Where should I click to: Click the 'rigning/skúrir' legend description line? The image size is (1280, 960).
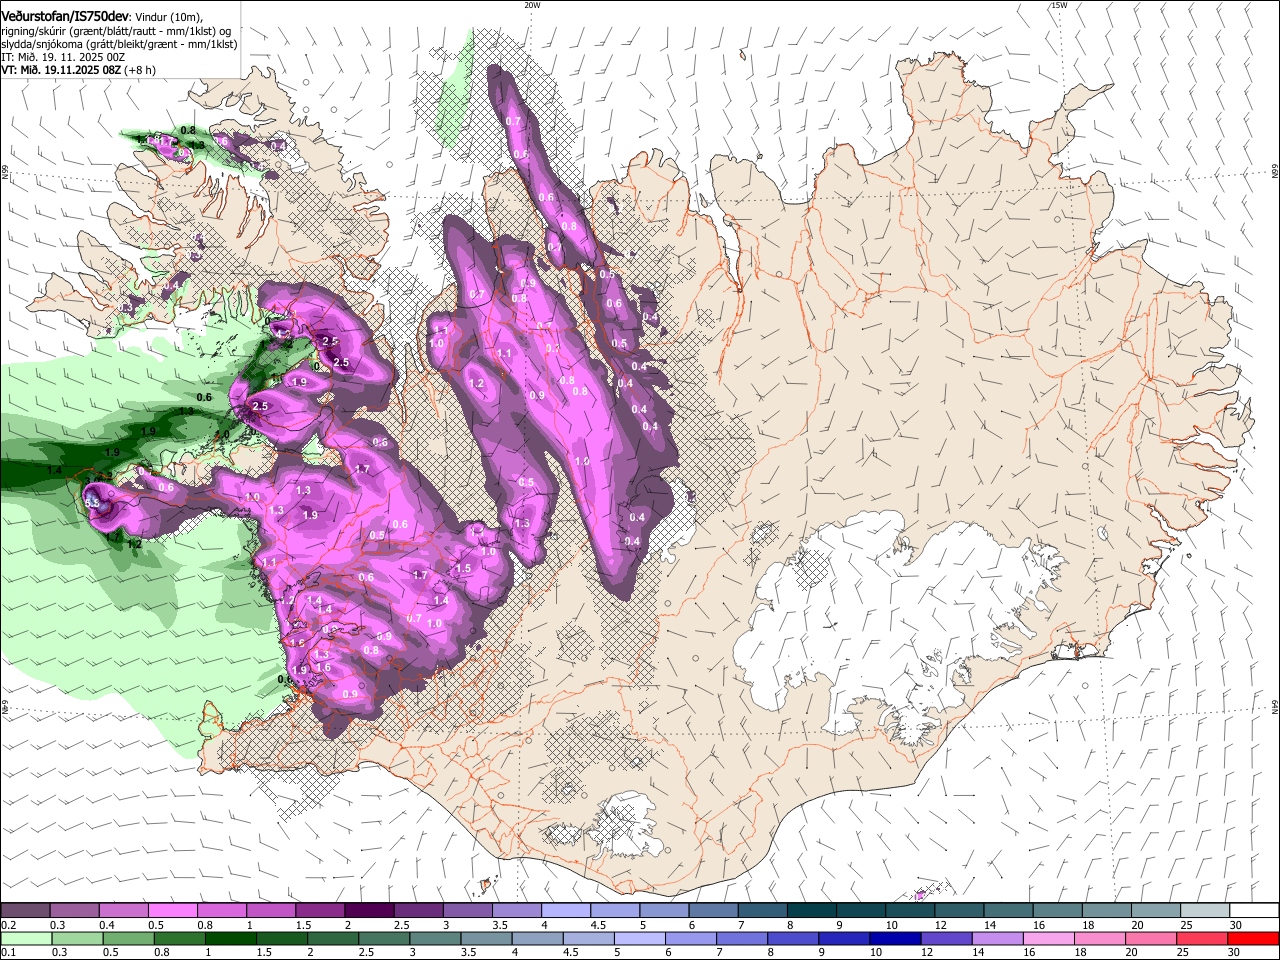coord(117,31)
